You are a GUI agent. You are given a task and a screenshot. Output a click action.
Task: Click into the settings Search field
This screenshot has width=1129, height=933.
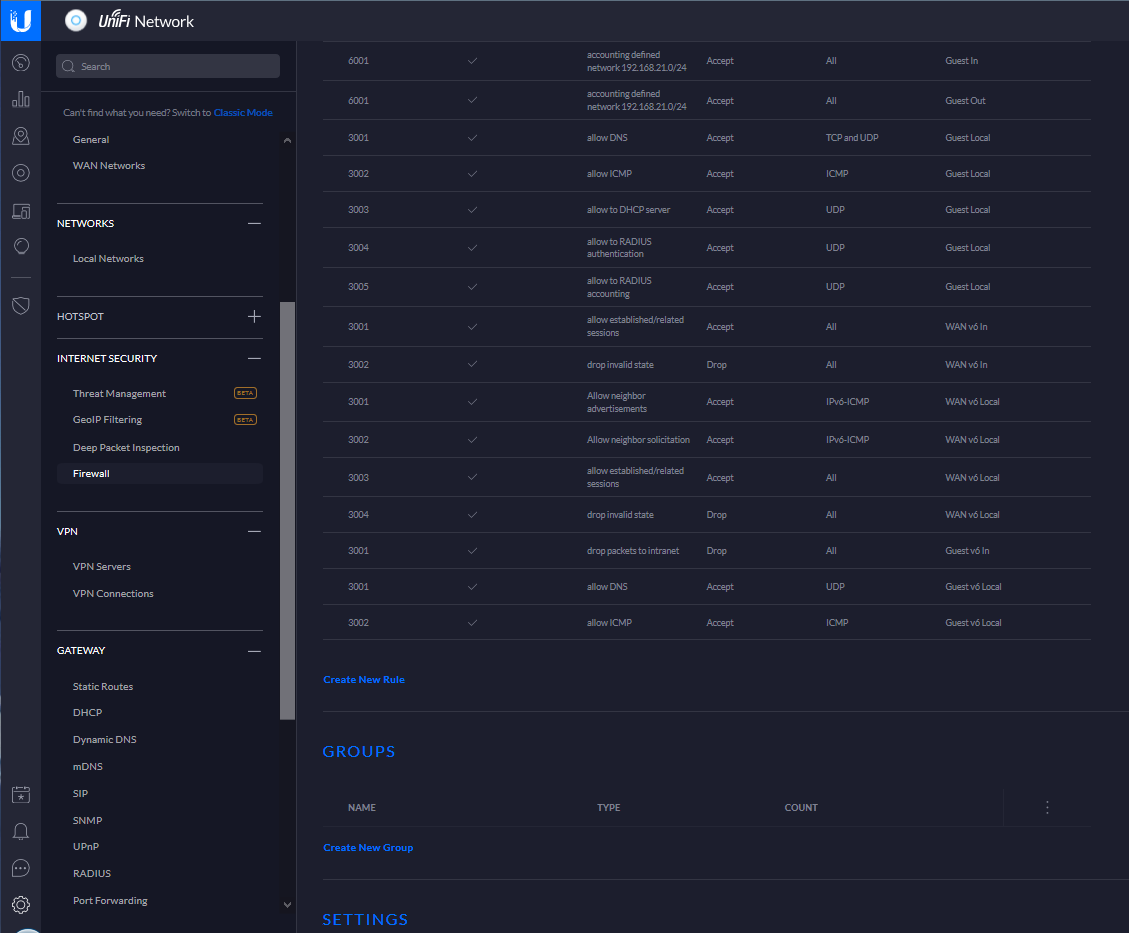(168, 66)
